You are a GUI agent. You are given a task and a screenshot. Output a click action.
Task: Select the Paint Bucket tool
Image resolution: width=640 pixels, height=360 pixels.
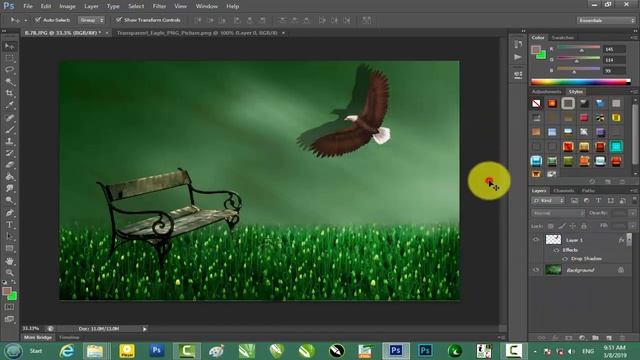click(9, 177)
